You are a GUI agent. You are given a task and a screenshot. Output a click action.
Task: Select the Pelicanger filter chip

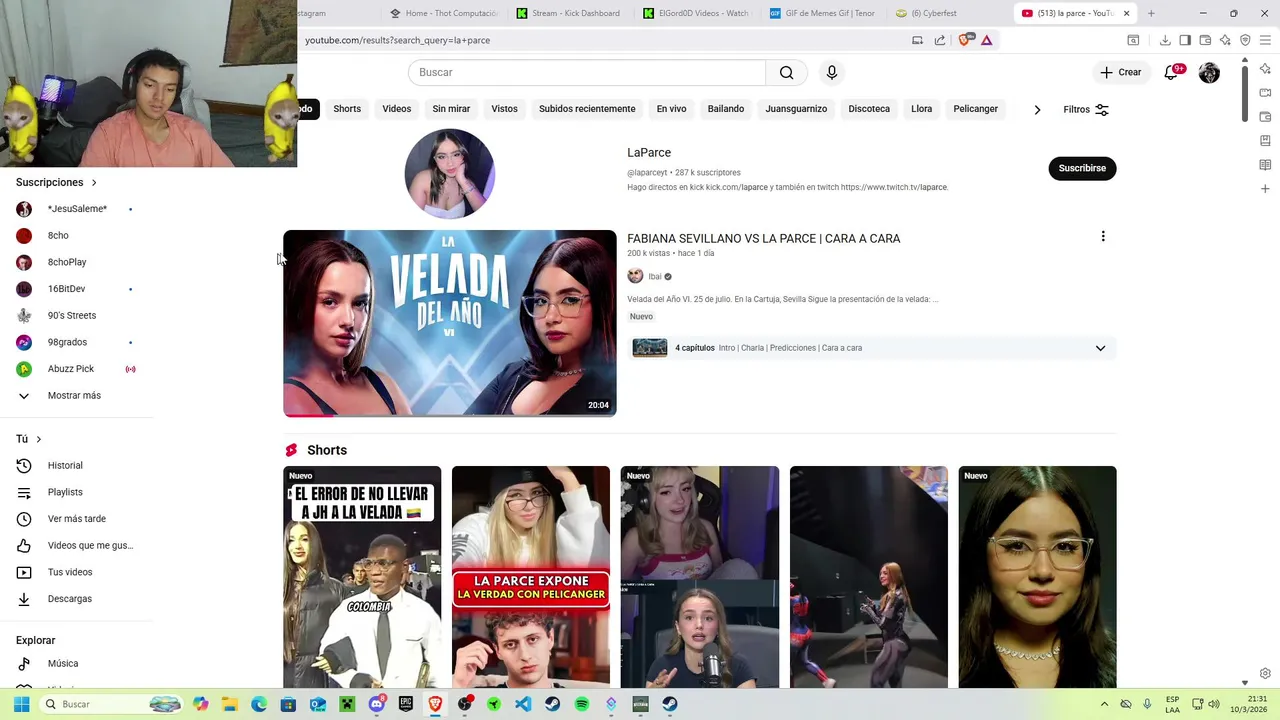975,109
